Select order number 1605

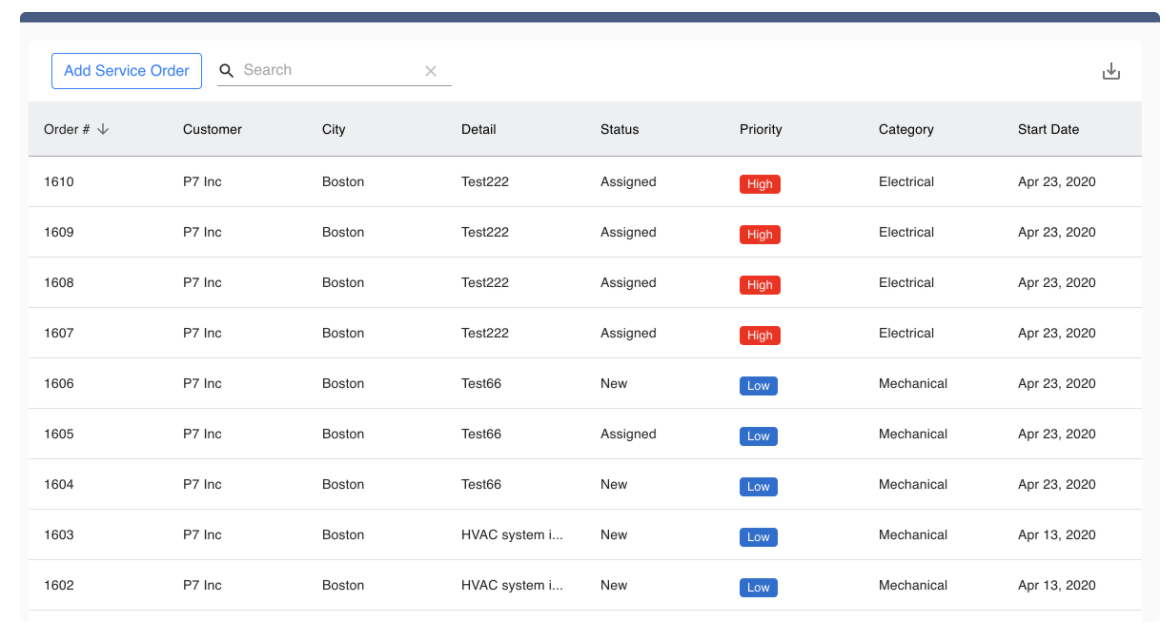coord(59,434)
